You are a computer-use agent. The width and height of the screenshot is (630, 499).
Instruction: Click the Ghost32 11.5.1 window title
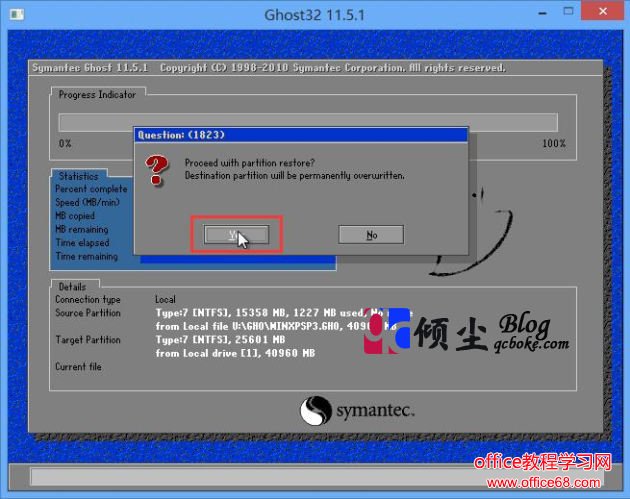315,15
